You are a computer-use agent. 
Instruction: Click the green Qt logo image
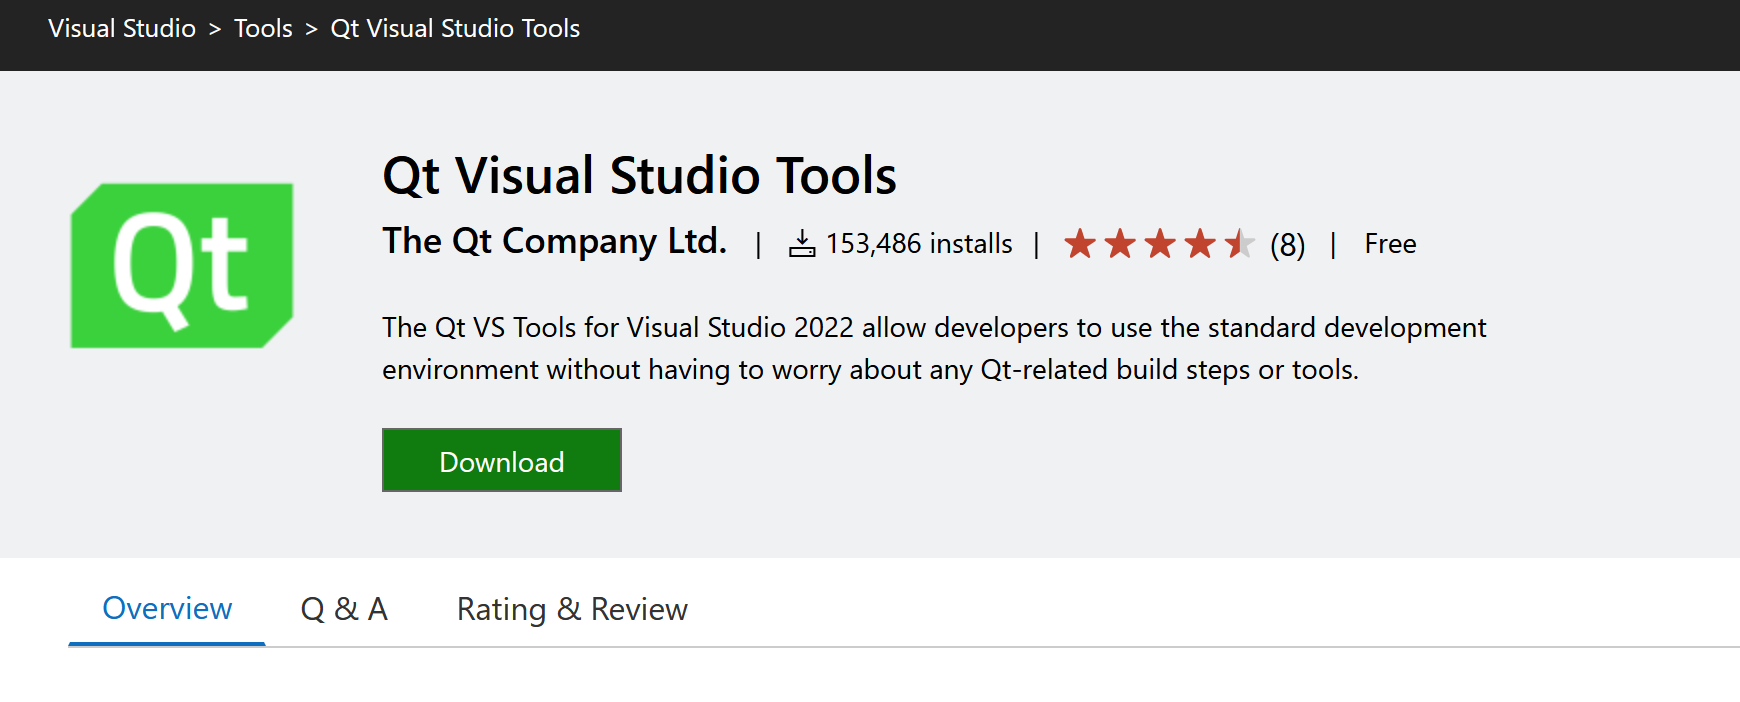click(x=181, y=266)
